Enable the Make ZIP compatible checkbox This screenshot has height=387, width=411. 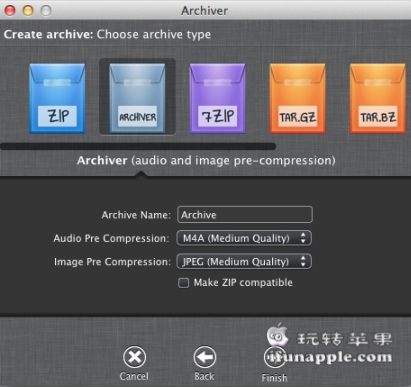pos(183,283)
